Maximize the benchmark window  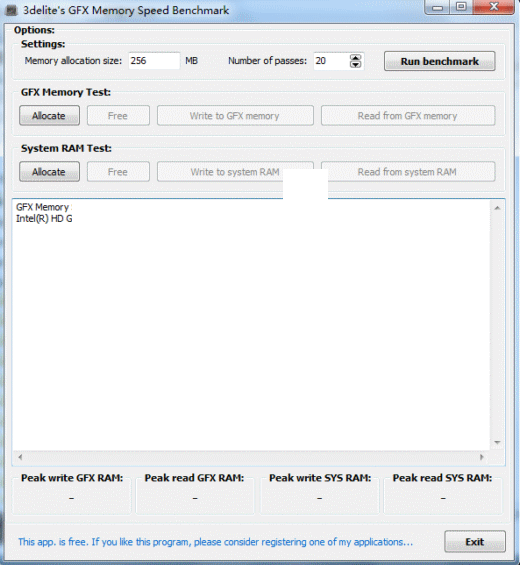[x=461, y=7]
